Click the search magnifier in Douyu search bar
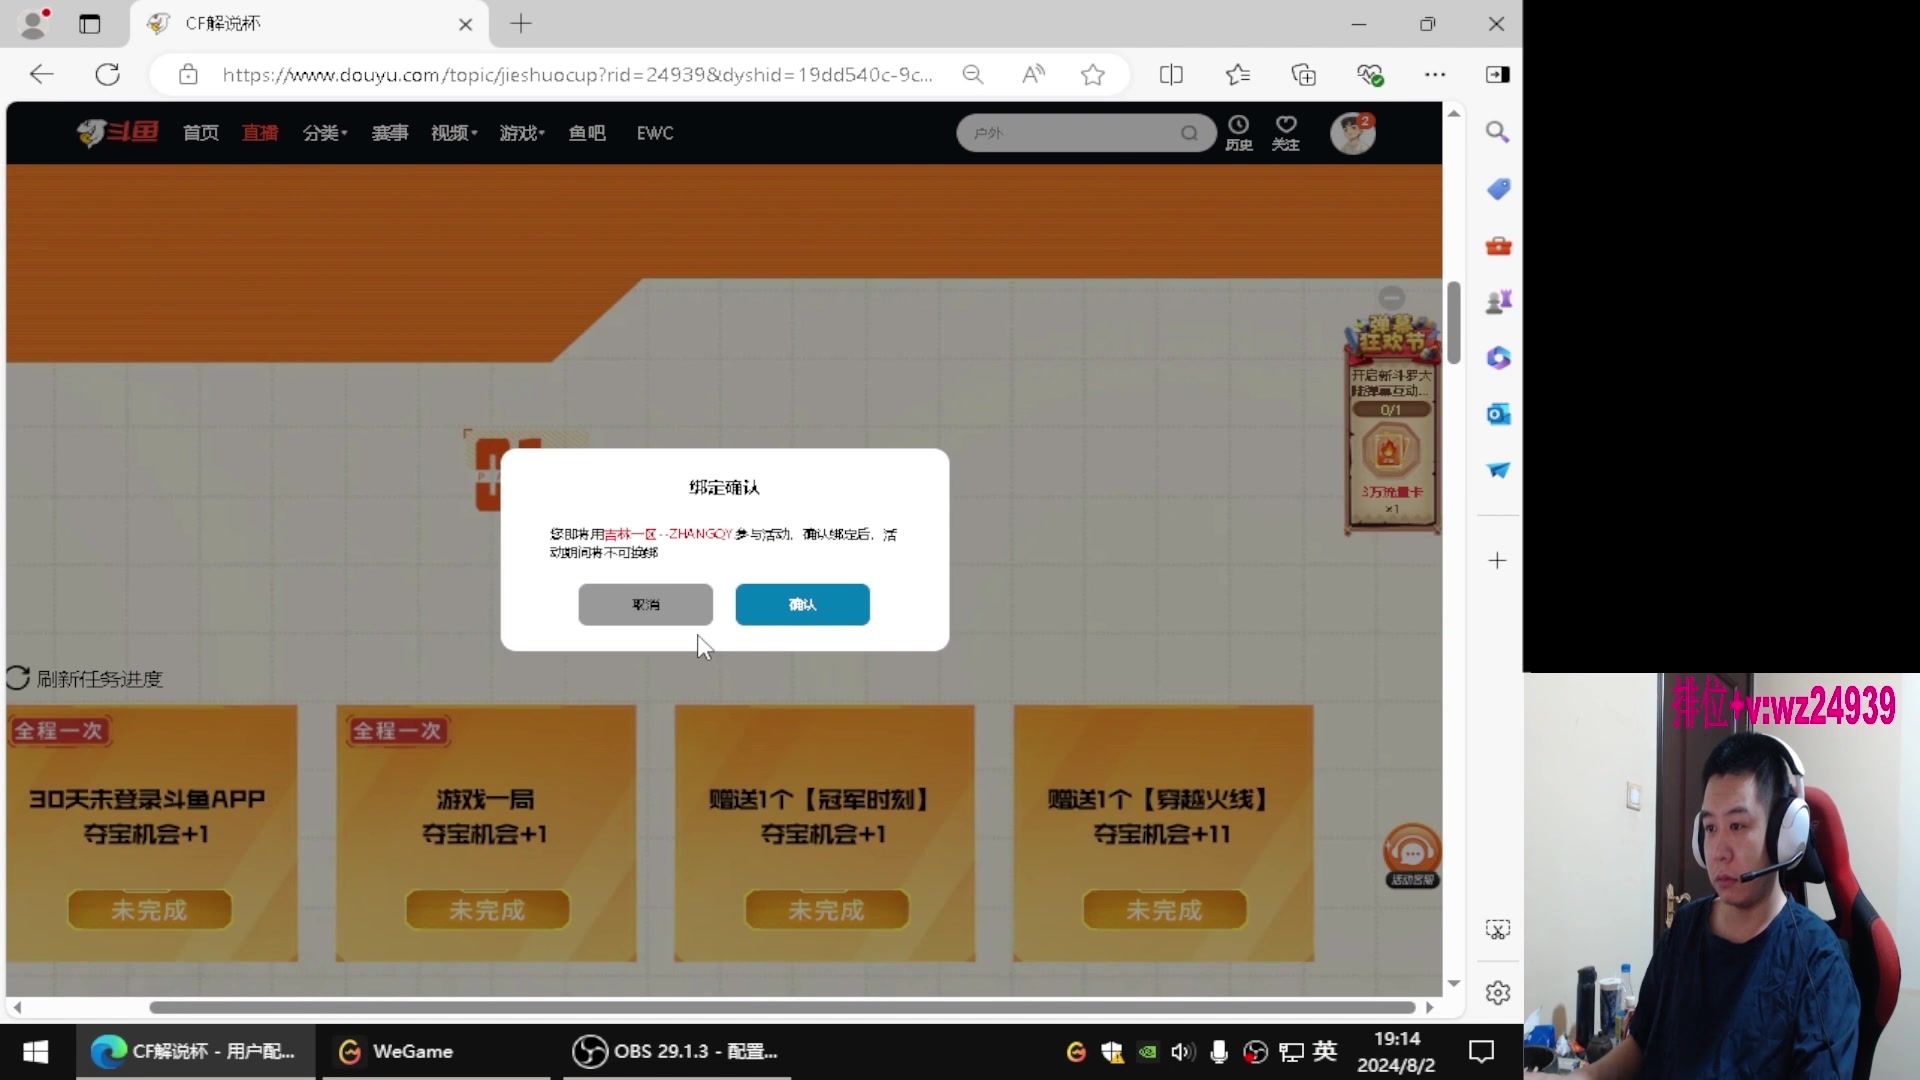 [x=1189, y=132]
